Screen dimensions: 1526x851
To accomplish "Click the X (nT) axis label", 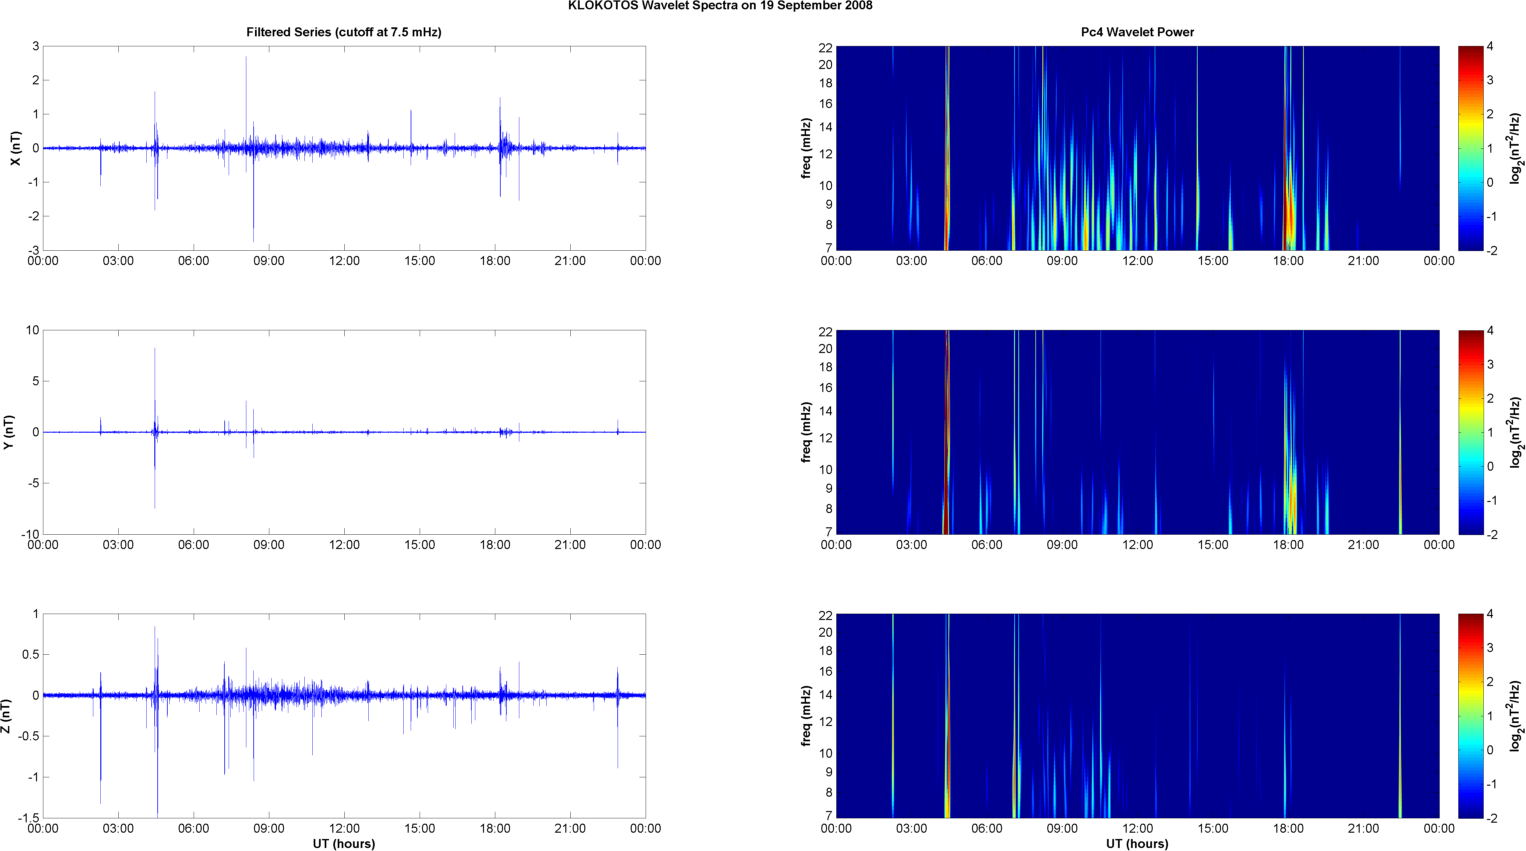I will click(14, 148).
